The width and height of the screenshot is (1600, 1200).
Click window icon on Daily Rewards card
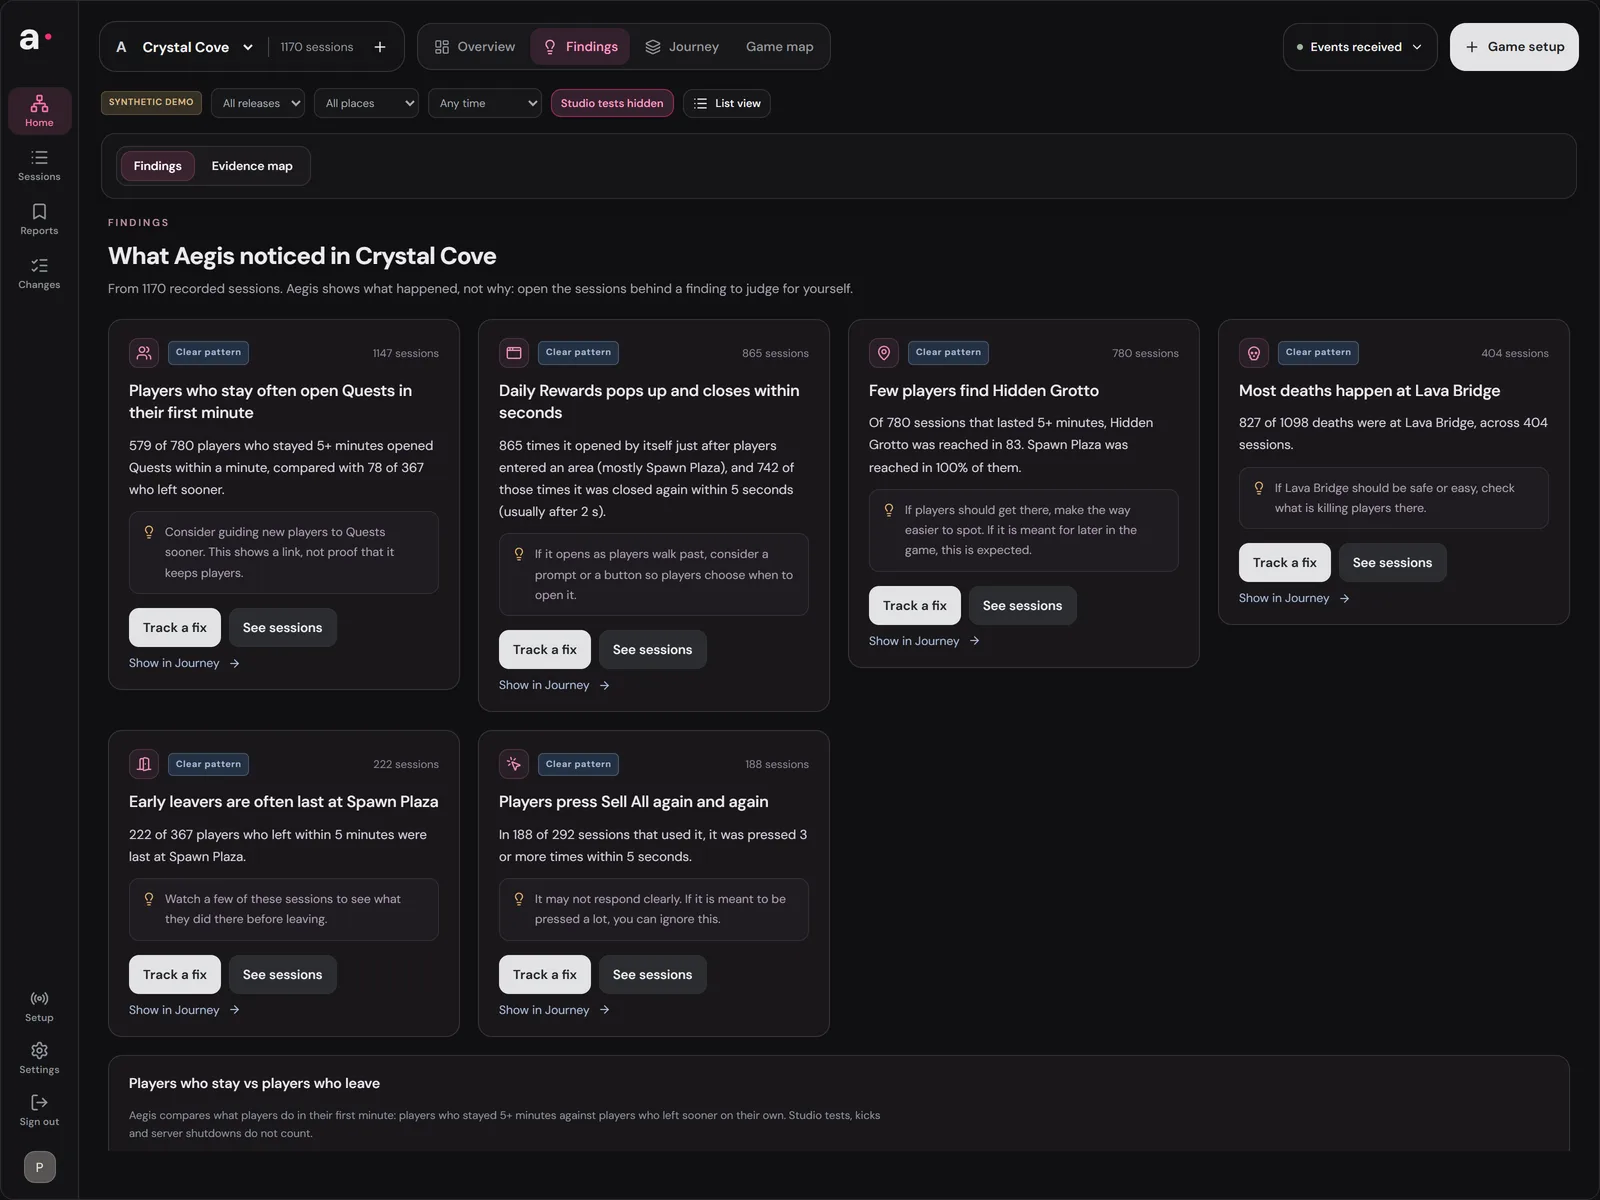514,353
